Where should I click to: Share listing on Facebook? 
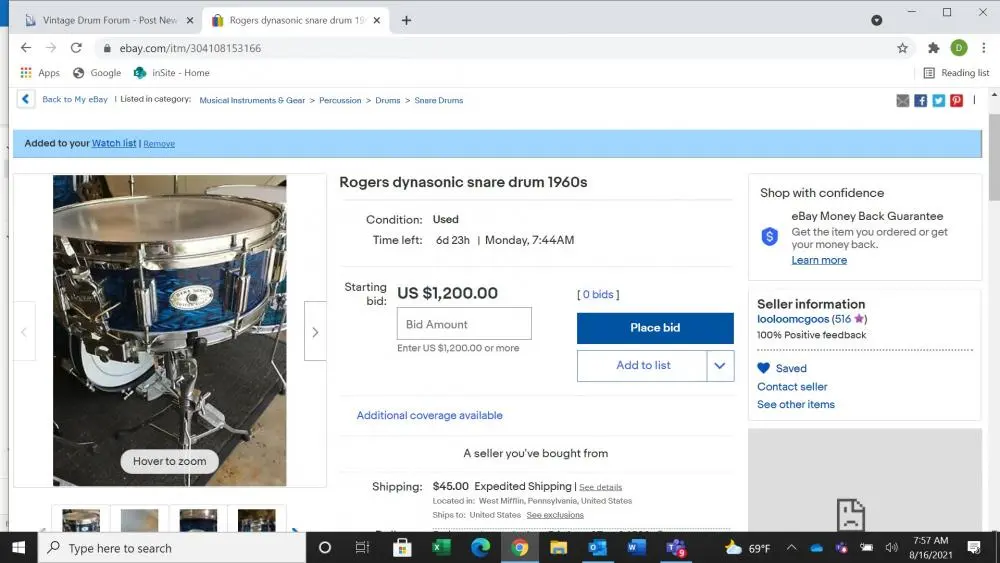pos(920,101)
